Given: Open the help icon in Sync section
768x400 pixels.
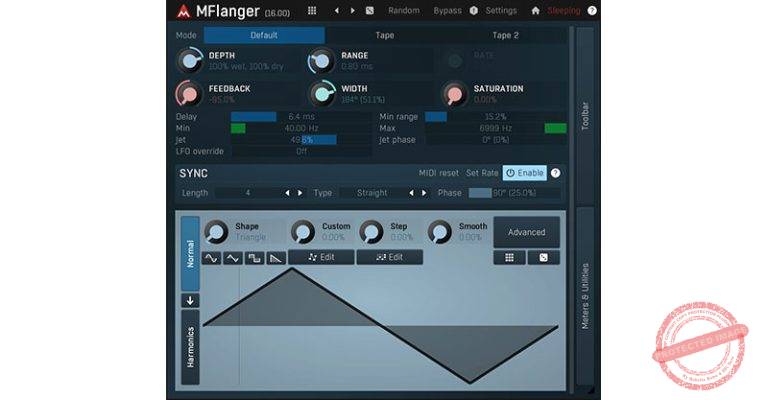Looking at the screenshot, I should [555, 173].
